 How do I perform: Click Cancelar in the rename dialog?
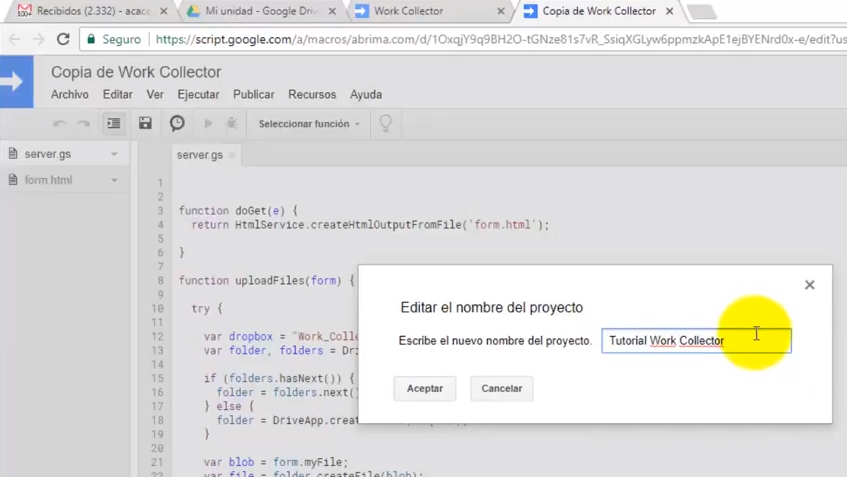501,388
